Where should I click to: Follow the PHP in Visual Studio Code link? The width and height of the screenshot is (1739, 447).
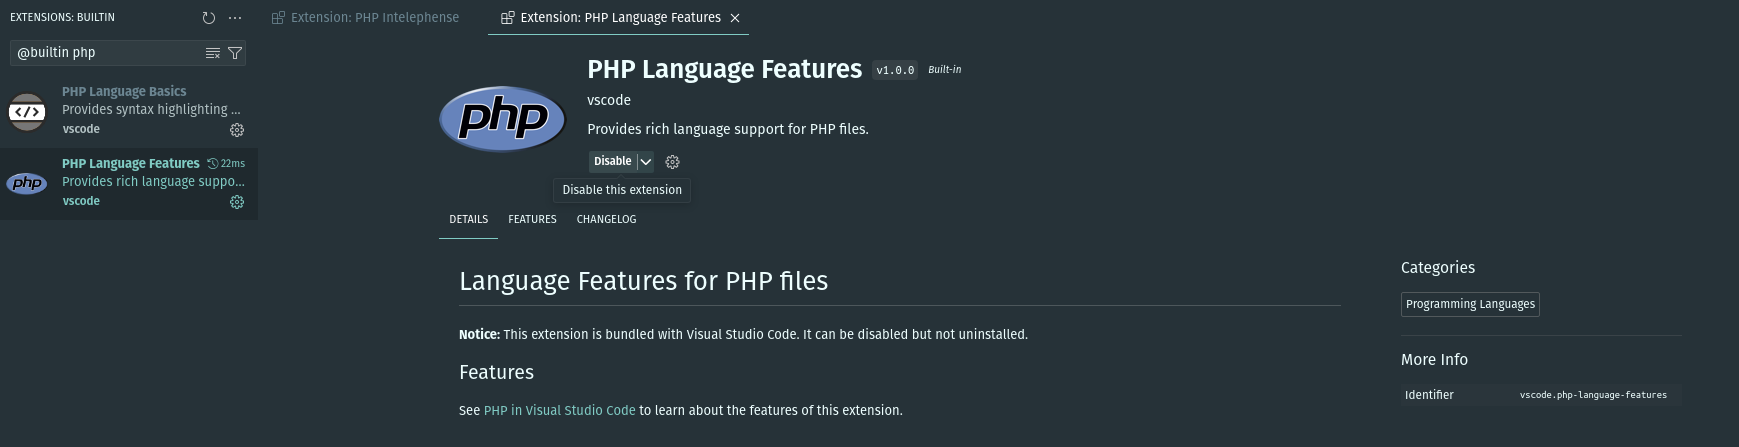(x=559, y=410)
